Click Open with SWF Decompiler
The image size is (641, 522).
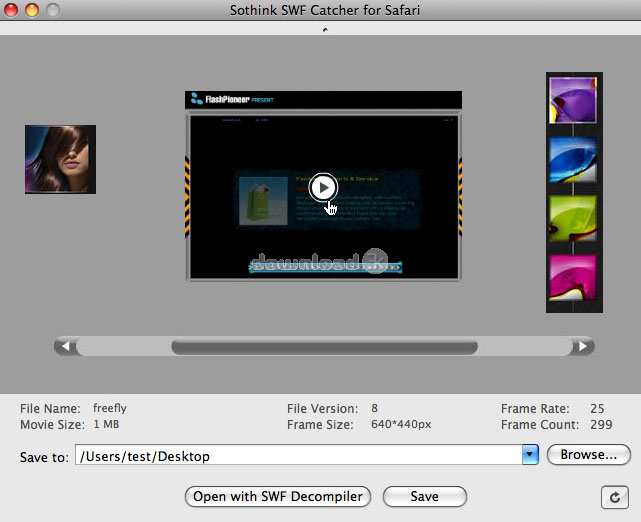tap(278, 496)
